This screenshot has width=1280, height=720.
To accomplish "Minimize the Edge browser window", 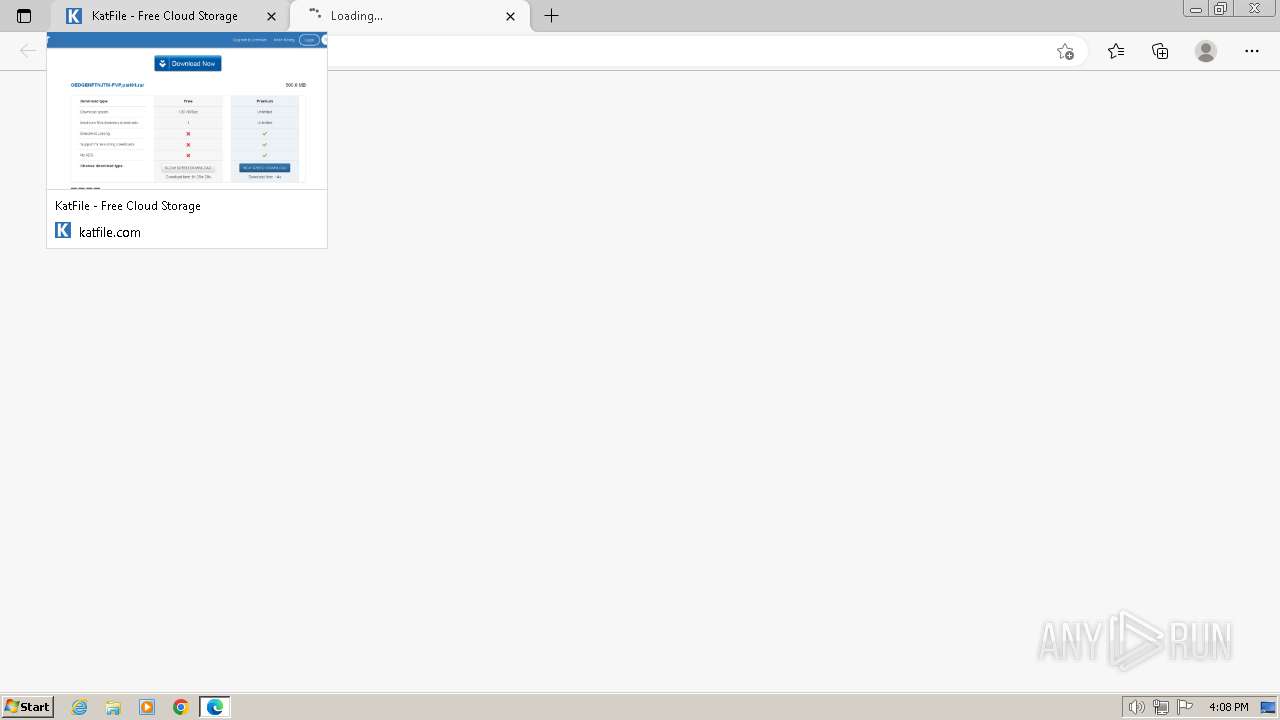I will 1196,9.
